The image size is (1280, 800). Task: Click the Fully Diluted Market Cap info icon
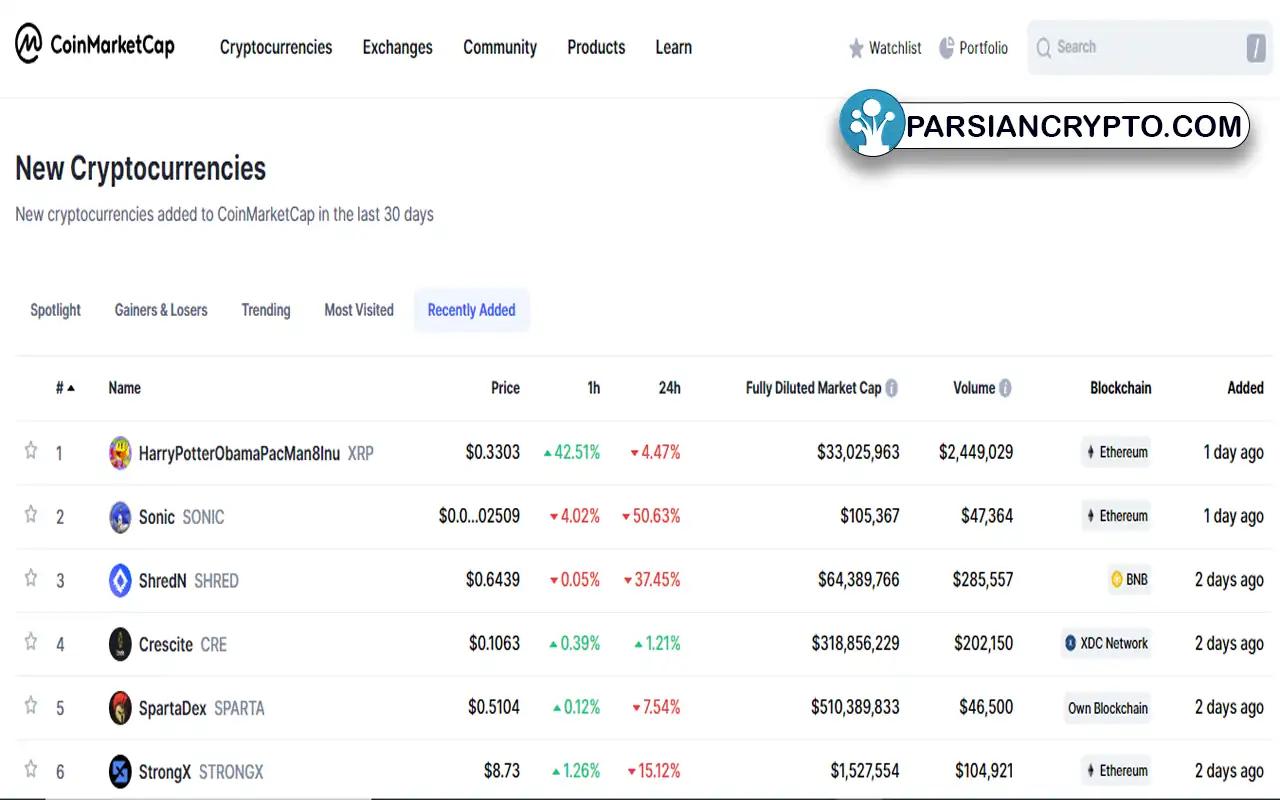[x=891, y=388]
